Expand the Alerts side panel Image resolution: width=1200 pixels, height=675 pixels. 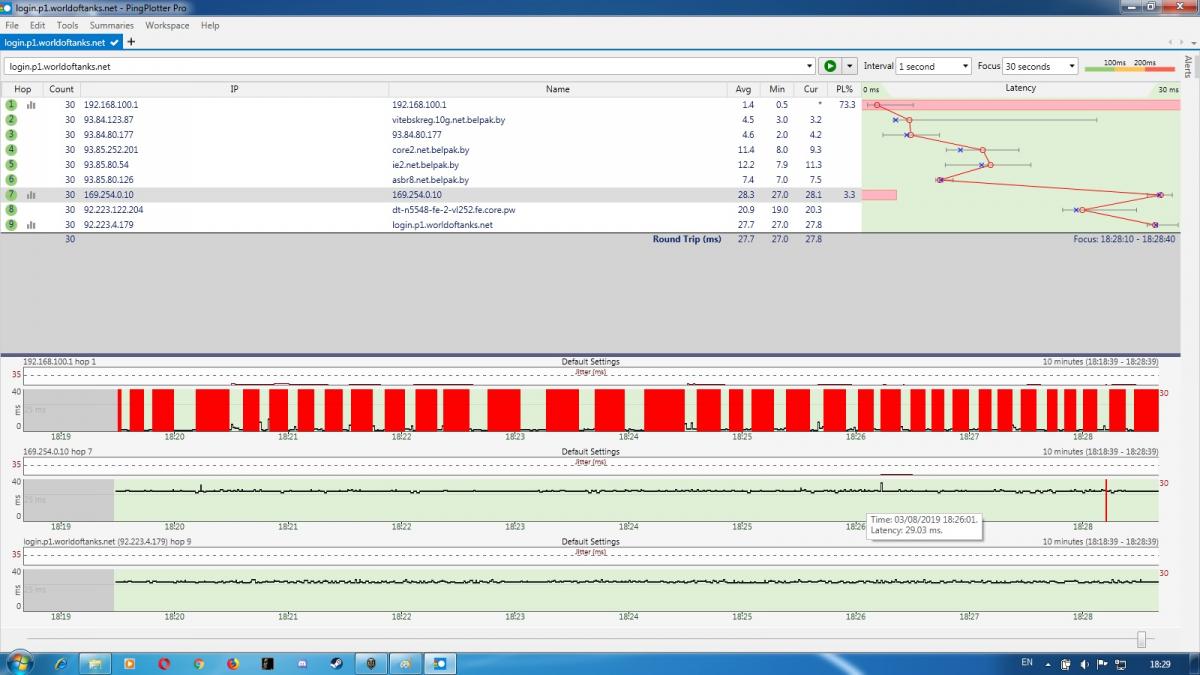click(x=1188, y=66)
